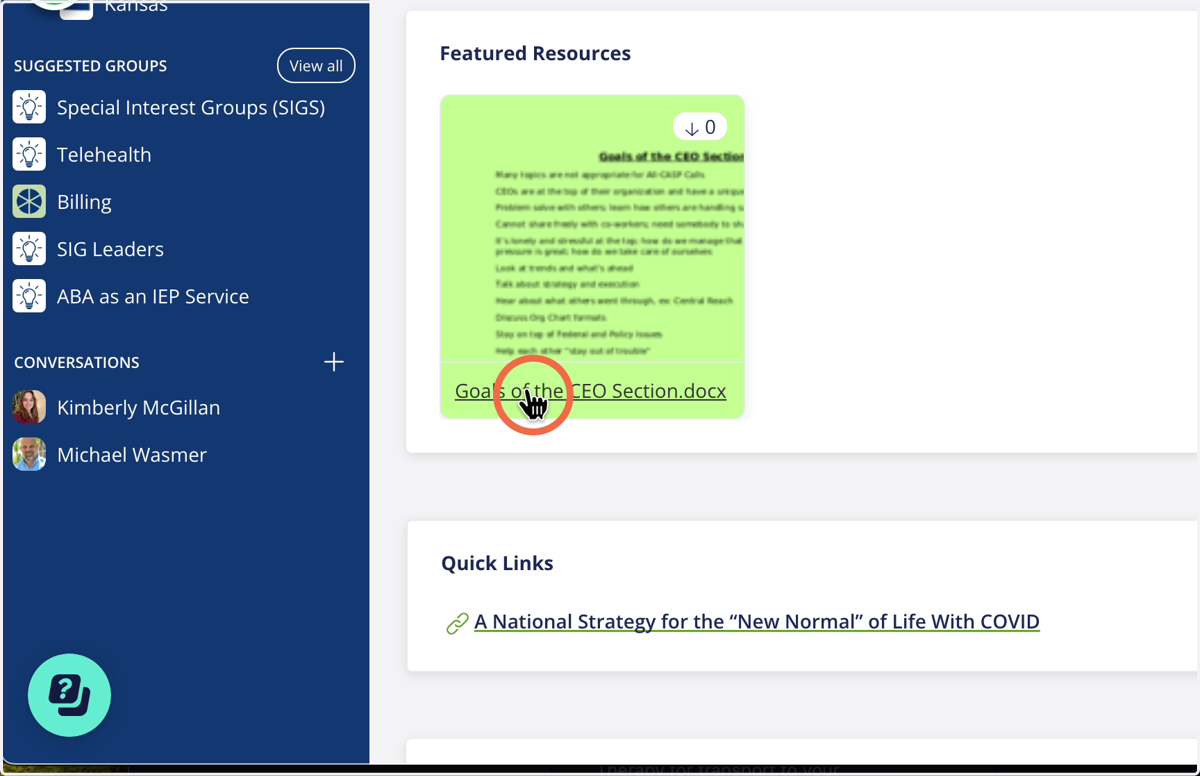The image size is (1200, 776).
Task: Open ABA as an IEP Service group
Action: pyautogui.click(x=153, y=296)
